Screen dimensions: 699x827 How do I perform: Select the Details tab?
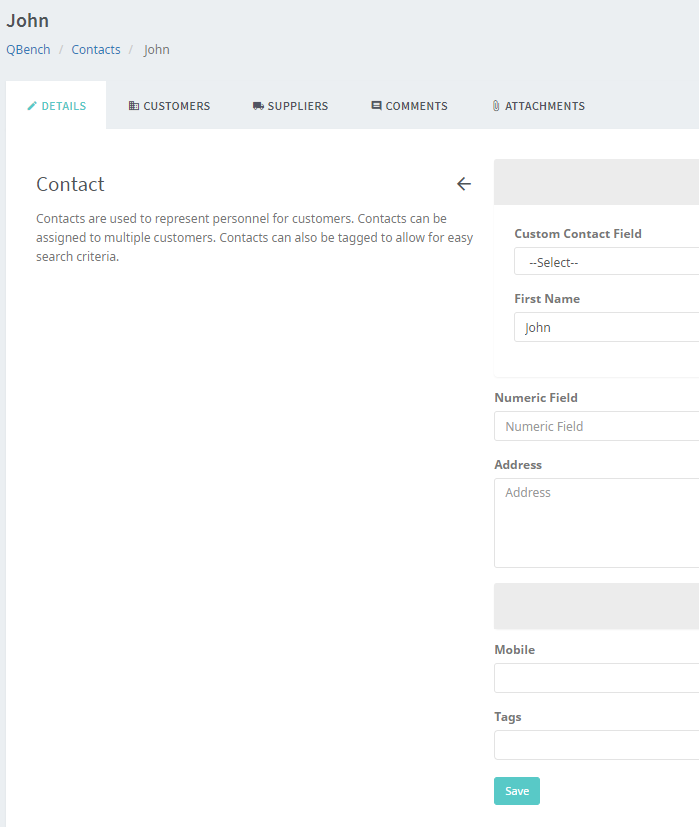[x=56, y=105]
